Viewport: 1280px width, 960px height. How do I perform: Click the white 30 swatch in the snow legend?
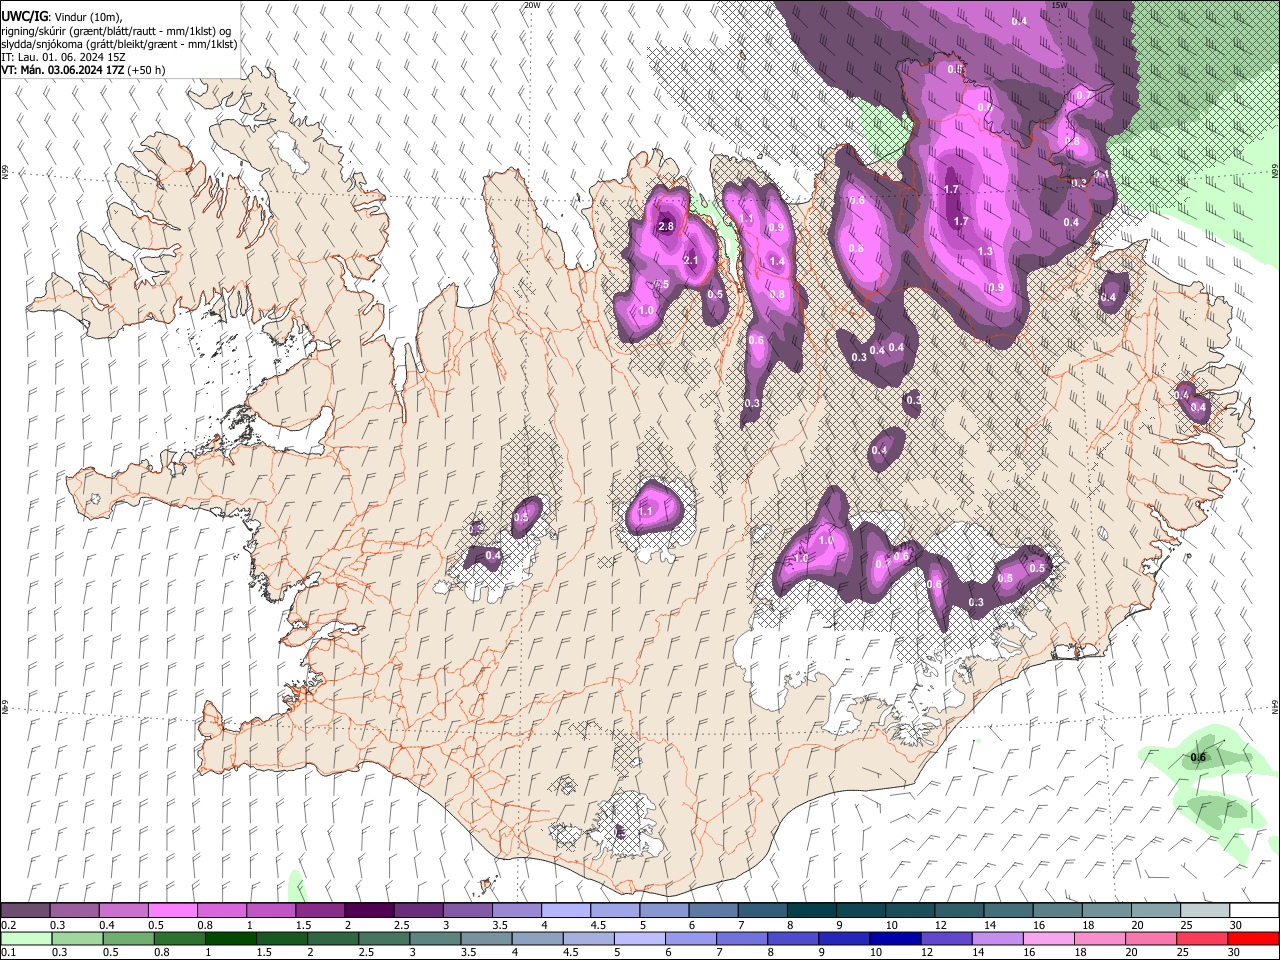coord(1254,911)
